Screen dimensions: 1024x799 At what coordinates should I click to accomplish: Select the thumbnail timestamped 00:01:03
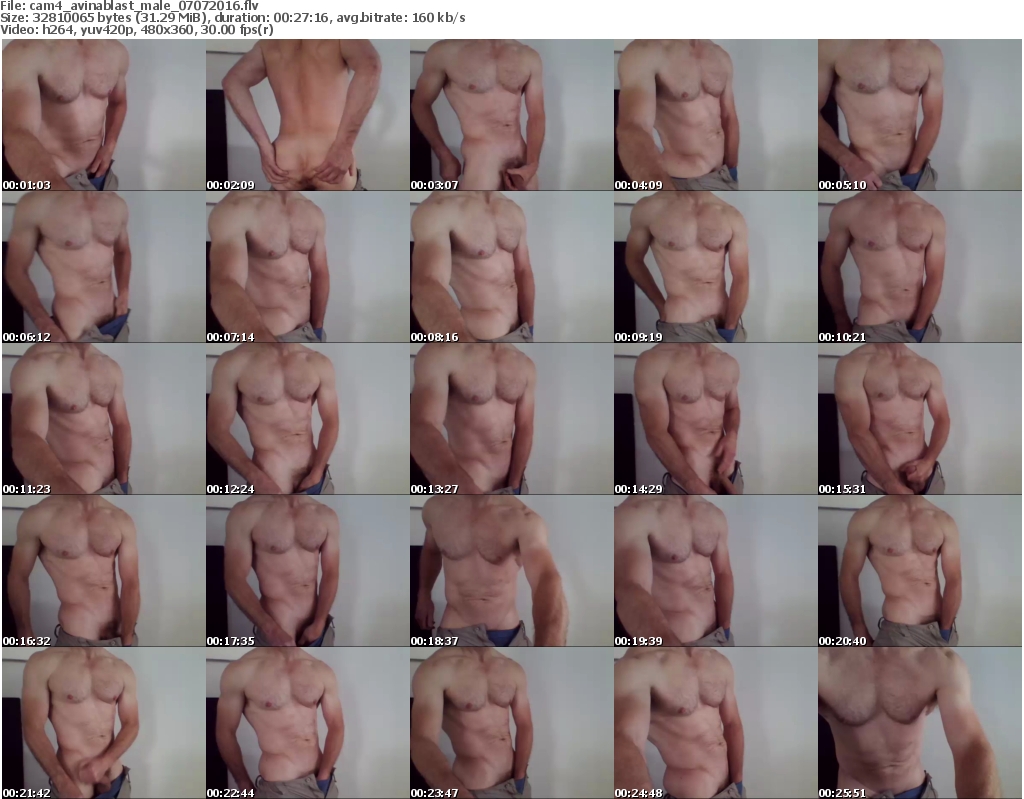pos(104,114)
